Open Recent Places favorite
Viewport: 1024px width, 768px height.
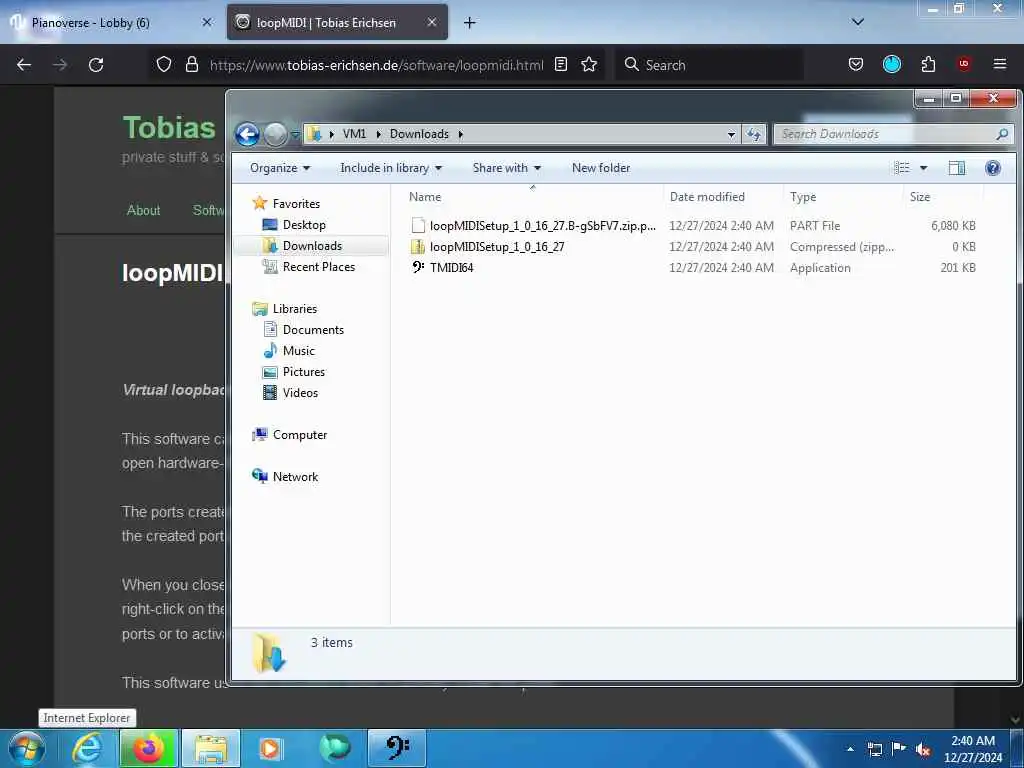click(318, 266)
